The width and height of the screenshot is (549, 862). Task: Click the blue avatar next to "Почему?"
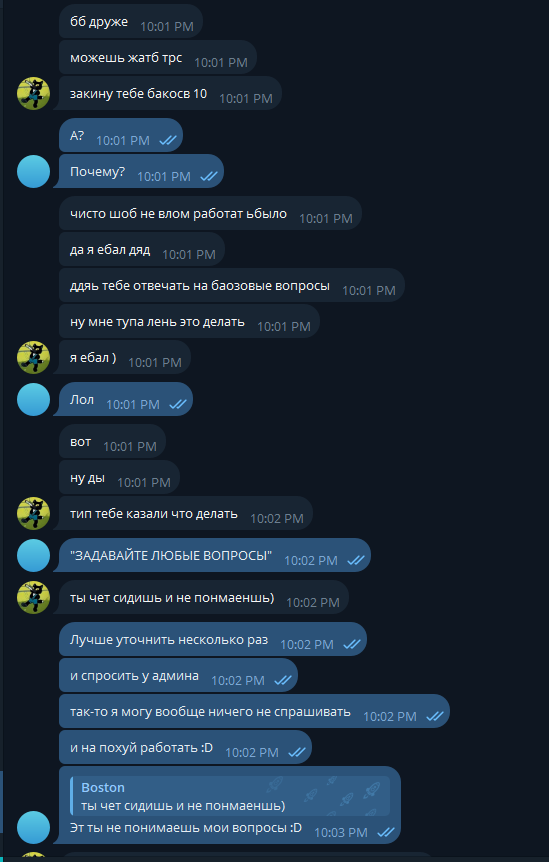coord(34,172)
